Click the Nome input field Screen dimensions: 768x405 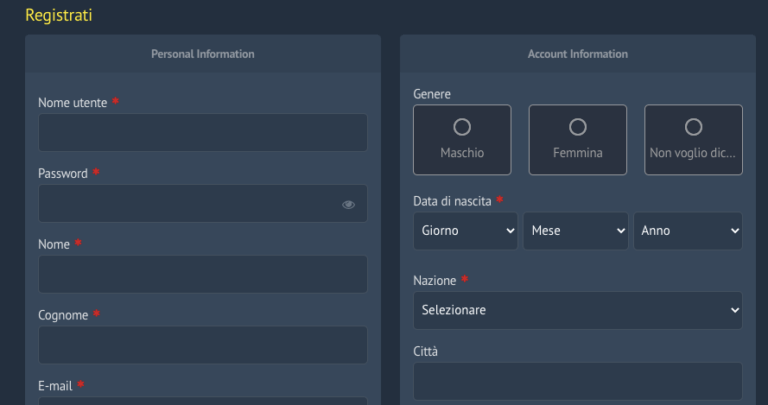coord(203,274)
